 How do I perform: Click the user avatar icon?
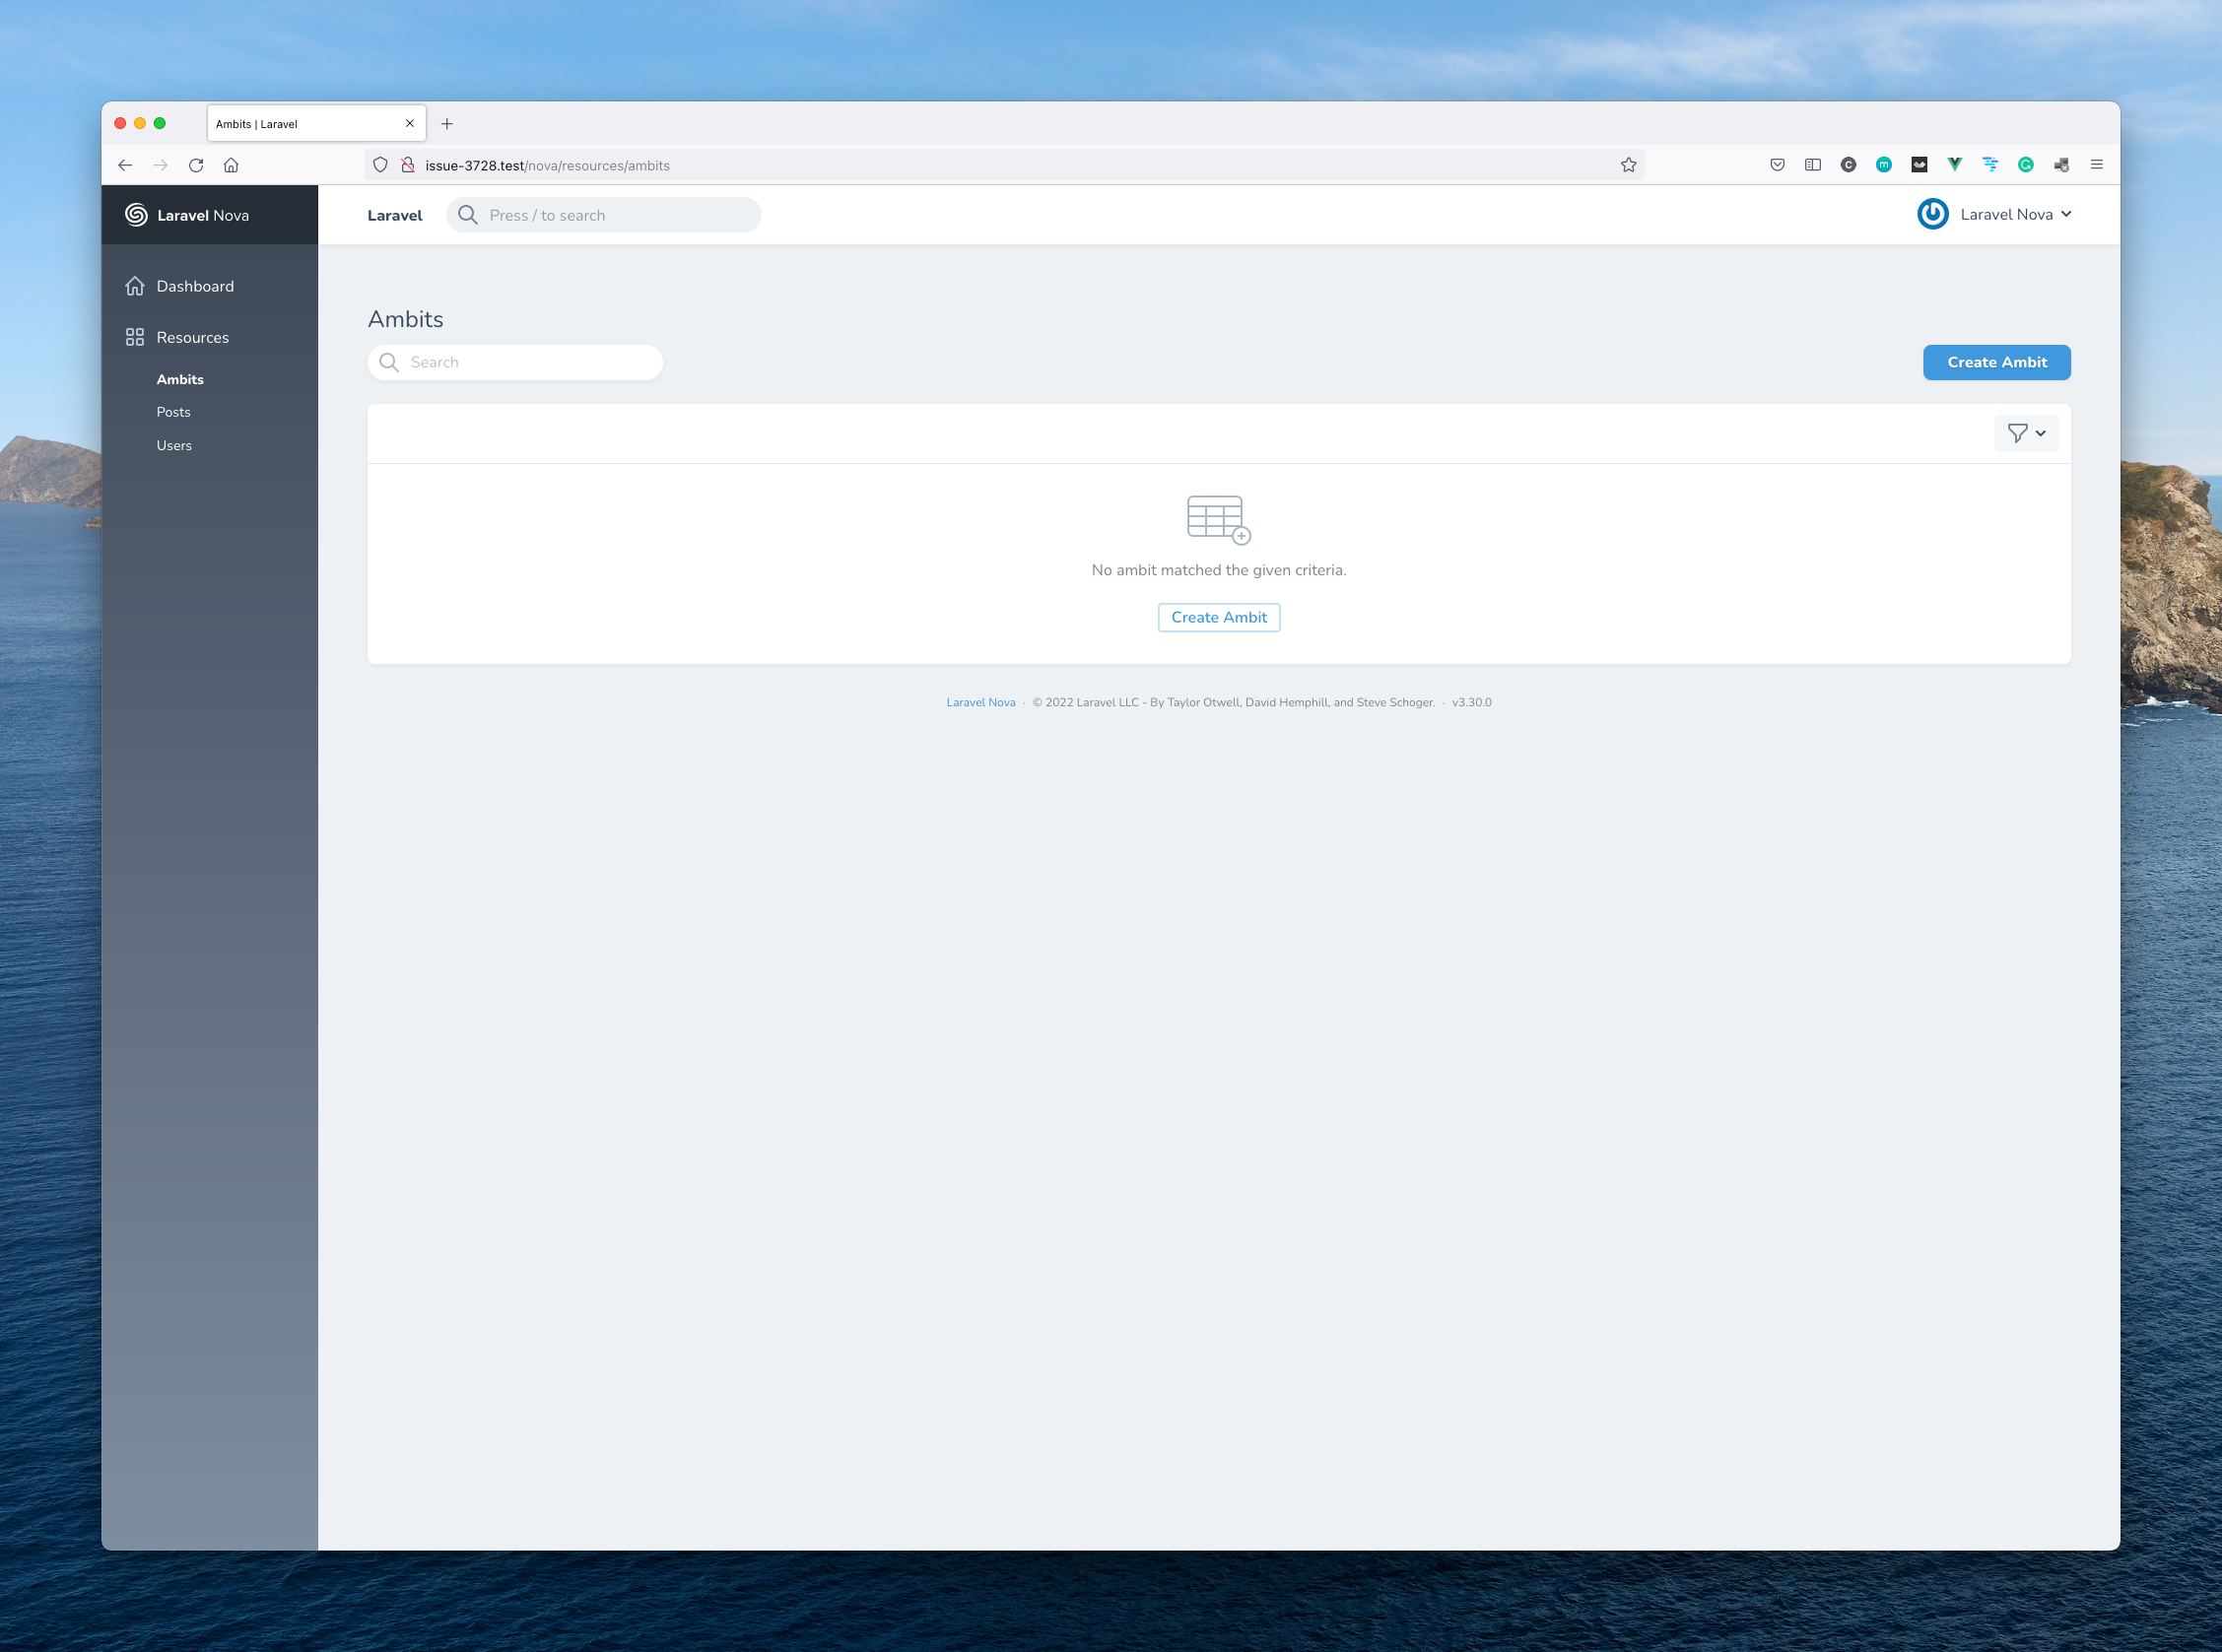1933,214
